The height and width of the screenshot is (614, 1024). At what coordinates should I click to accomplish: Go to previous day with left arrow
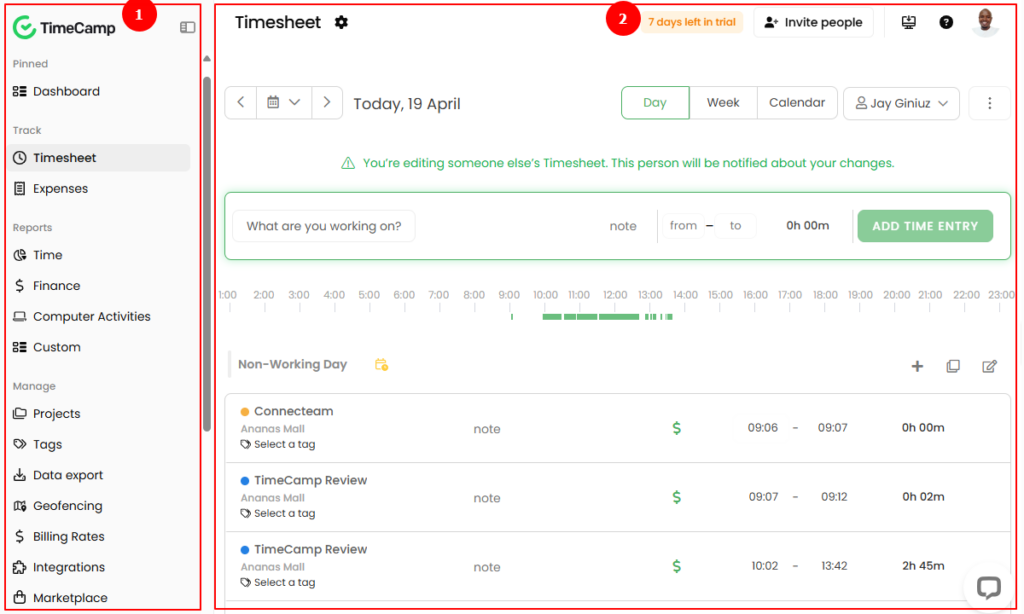tap(241, 103)
